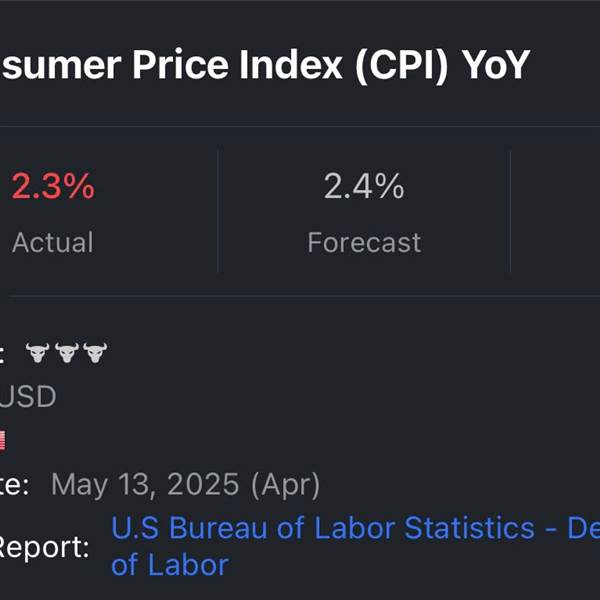Viewport: 600px width, 600px height.
Task: Click the third bull importance icon
Action: coord(95,353)
